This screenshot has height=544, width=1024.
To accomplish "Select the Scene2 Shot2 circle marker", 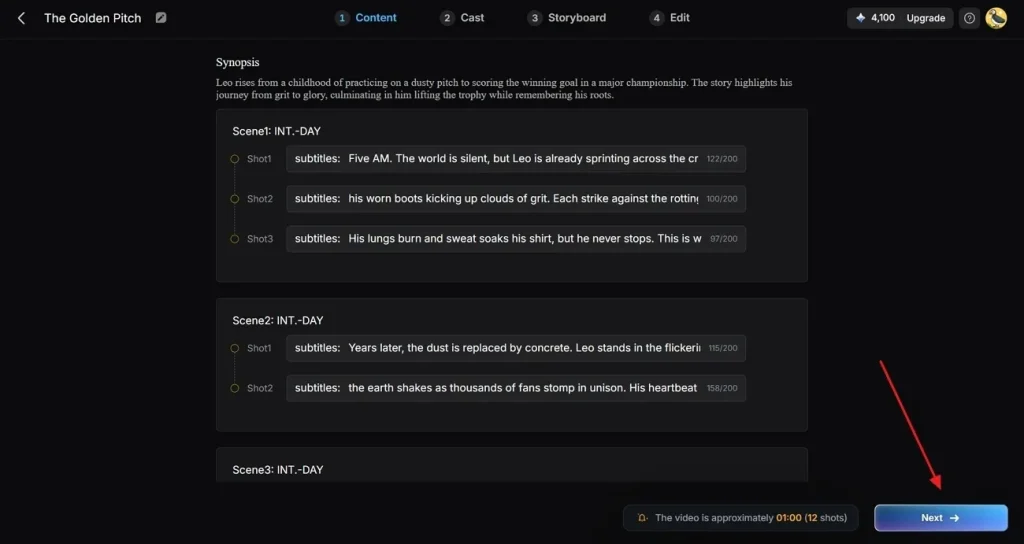I will pos(234,388).
